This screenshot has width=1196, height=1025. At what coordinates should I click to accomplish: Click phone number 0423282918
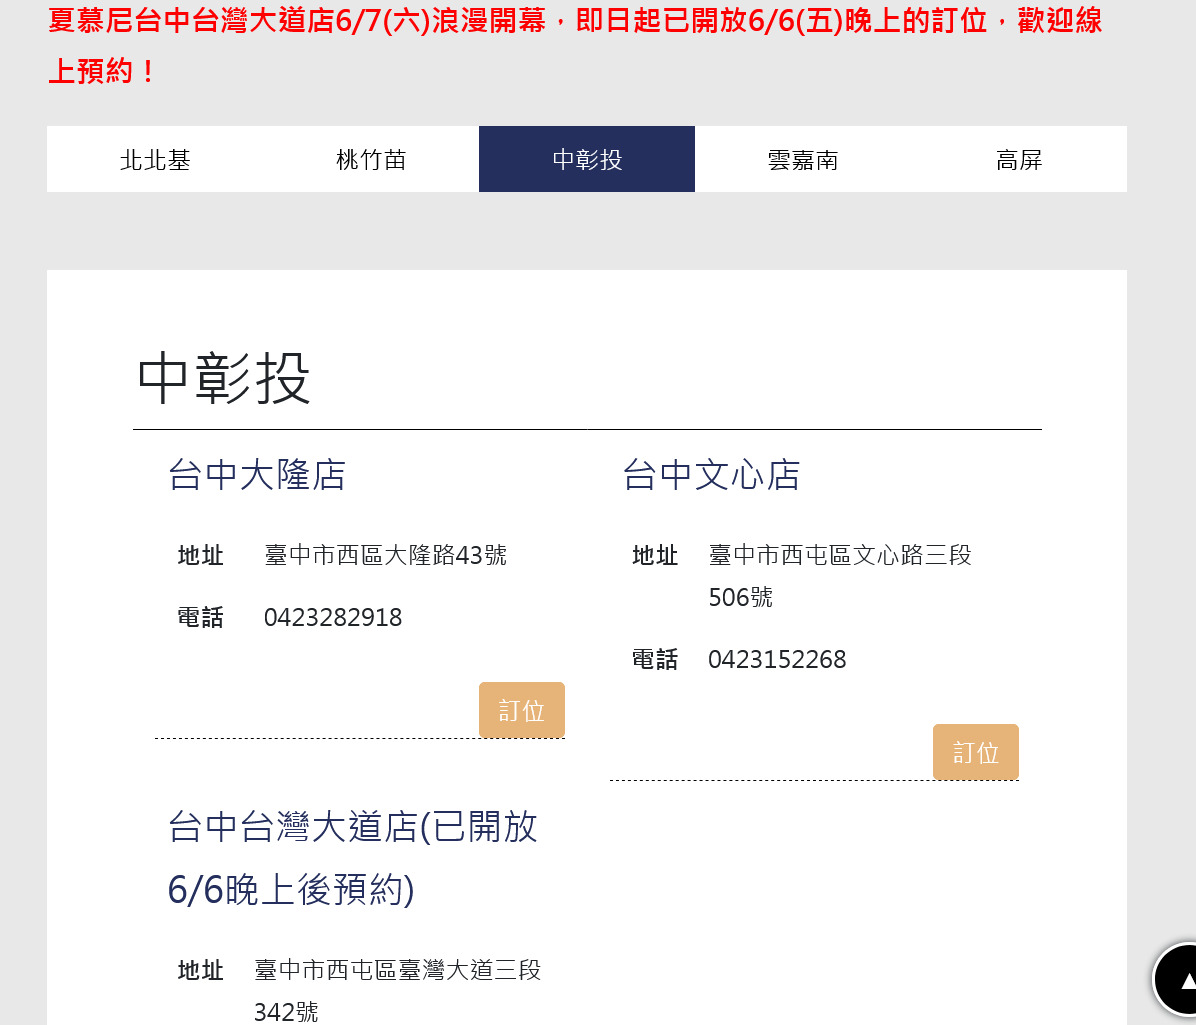coord(333,618)
